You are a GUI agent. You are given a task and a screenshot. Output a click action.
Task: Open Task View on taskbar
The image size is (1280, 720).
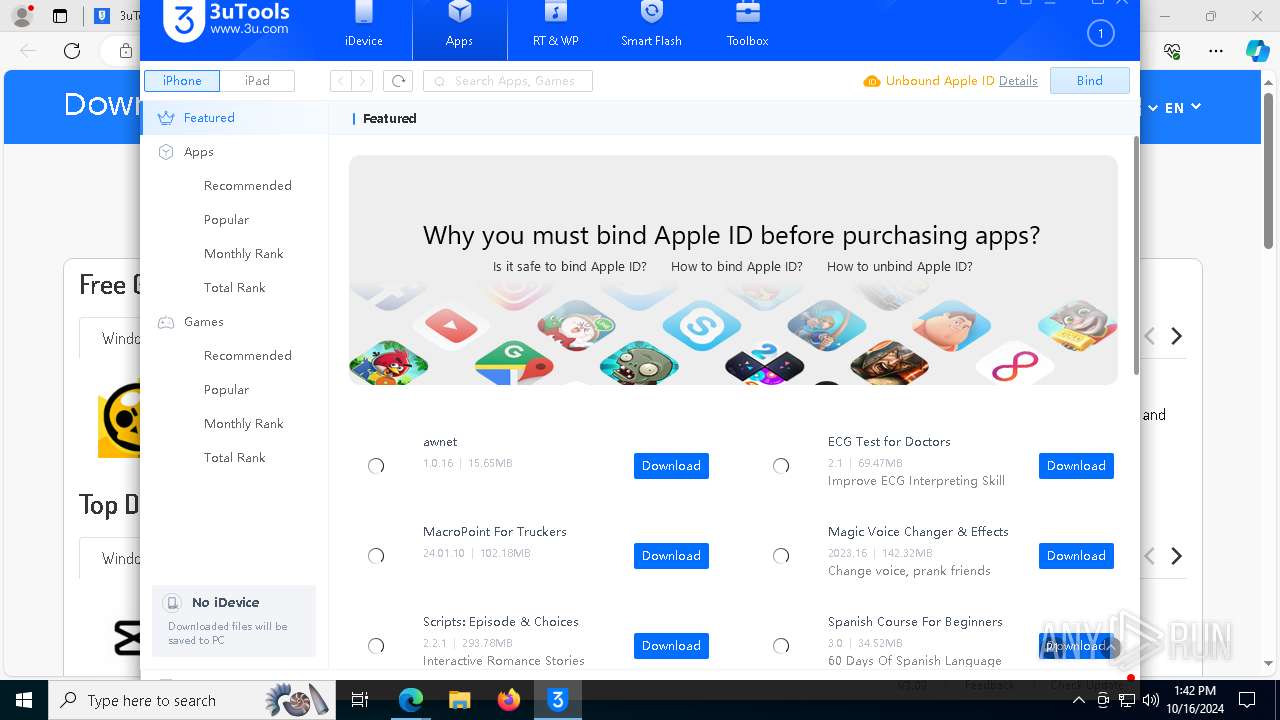(361, 700)
